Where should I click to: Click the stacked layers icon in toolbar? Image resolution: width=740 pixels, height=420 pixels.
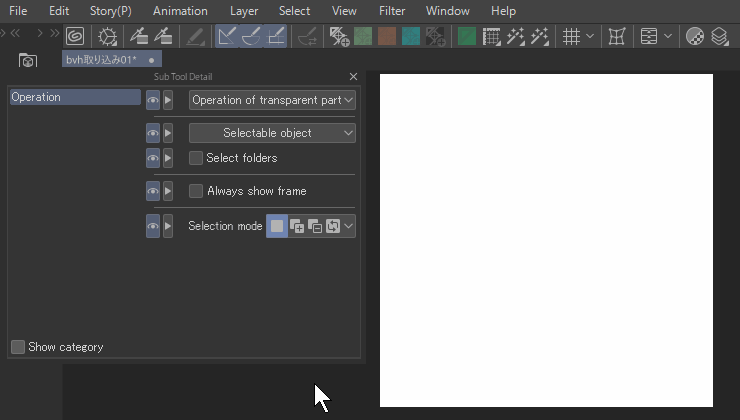pyautogui.click(x=719, y=37)
